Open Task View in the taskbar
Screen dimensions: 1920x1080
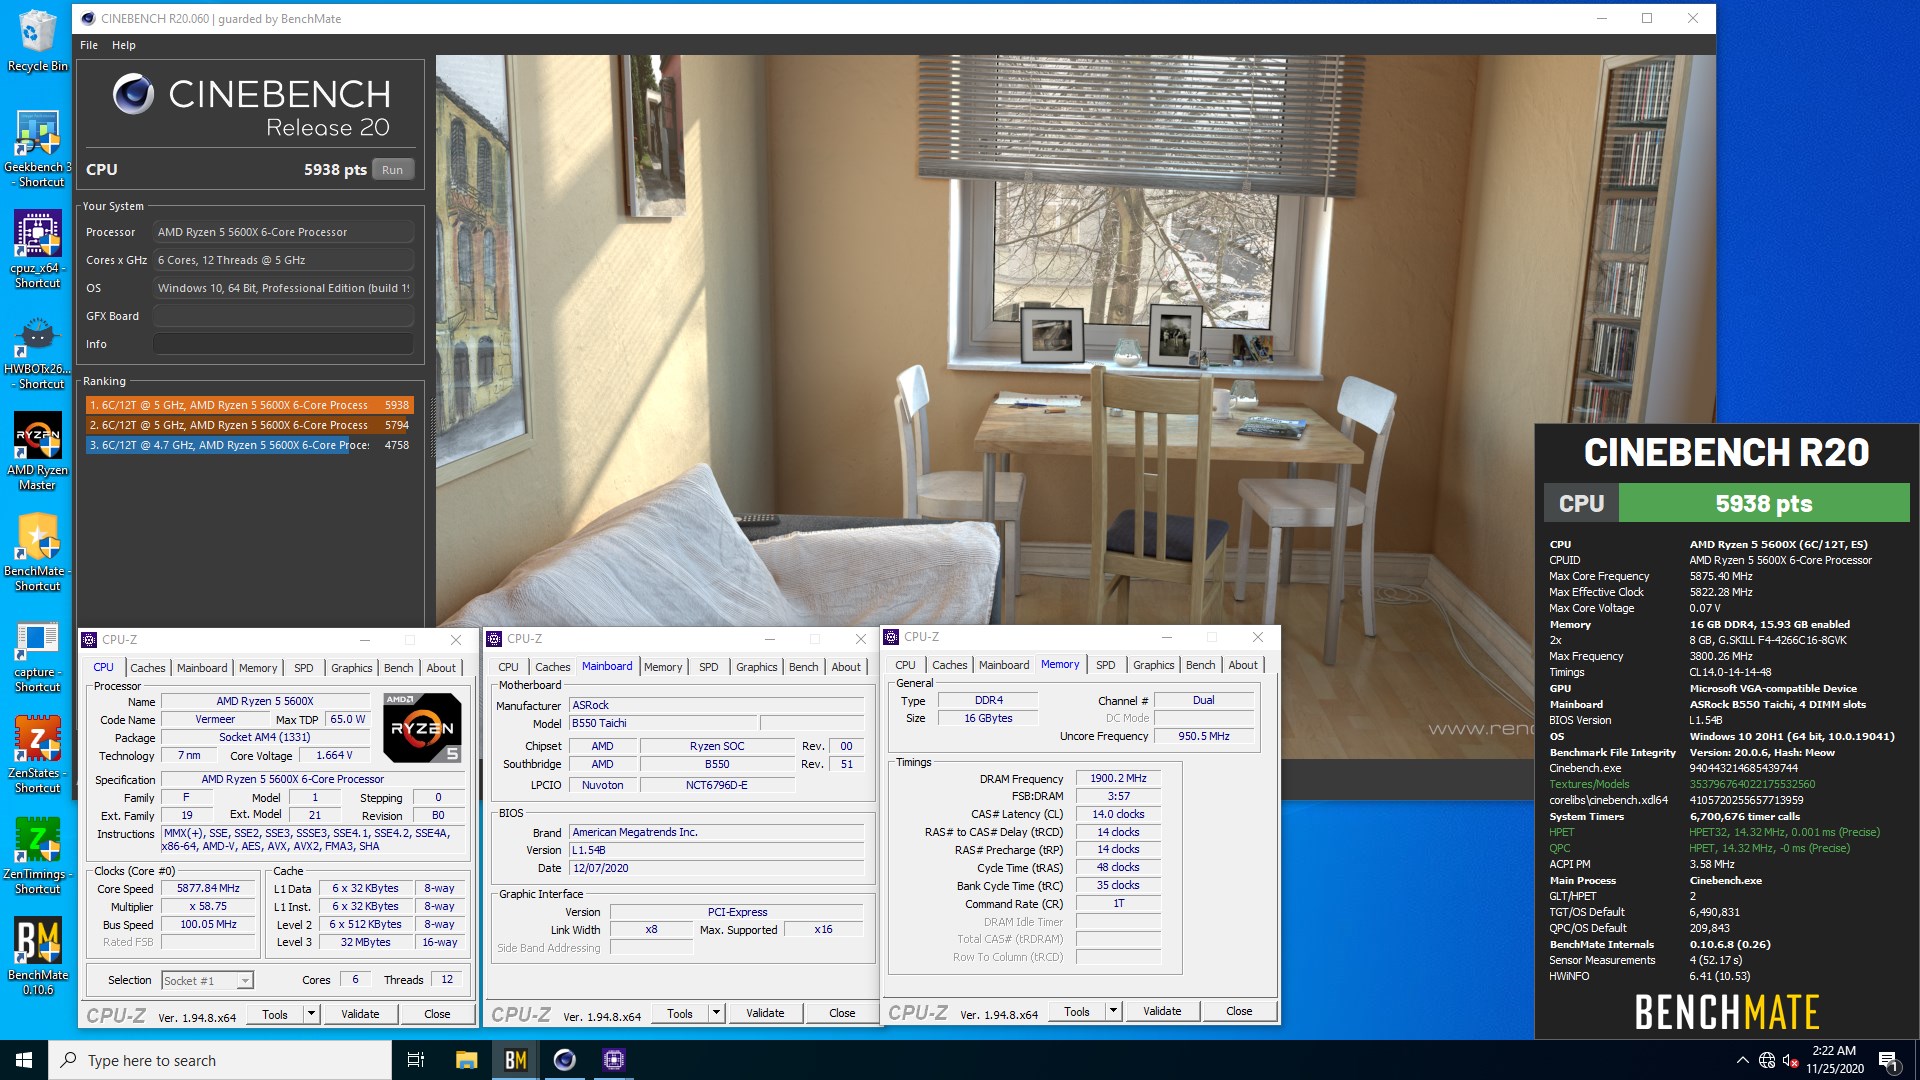[x=416, y=1060]
